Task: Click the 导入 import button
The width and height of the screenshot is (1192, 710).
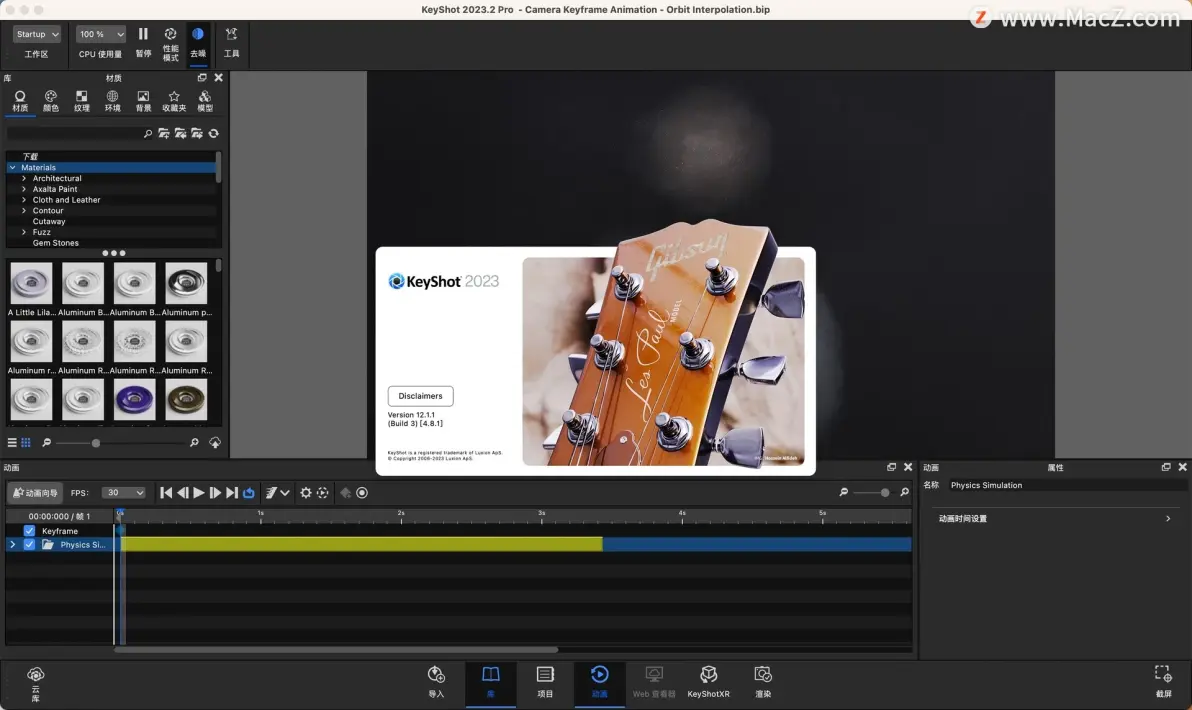Action: (x=436, y=681)
